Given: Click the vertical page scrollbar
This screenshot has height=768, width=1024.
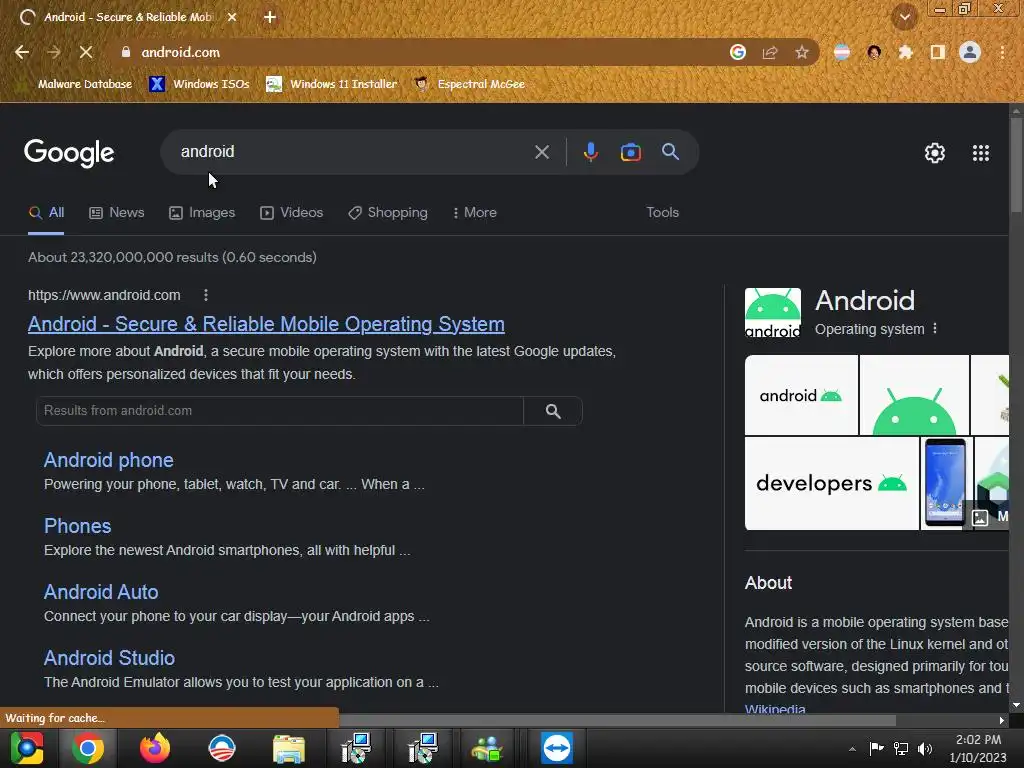Looking at the screenshot, I should [x=1016, y=164].
